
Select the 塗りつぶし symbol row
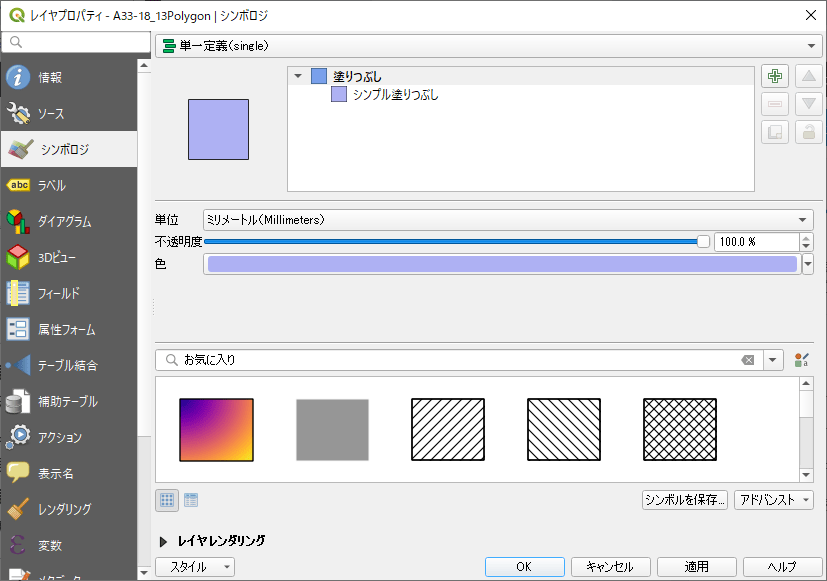tap(521, 76)
